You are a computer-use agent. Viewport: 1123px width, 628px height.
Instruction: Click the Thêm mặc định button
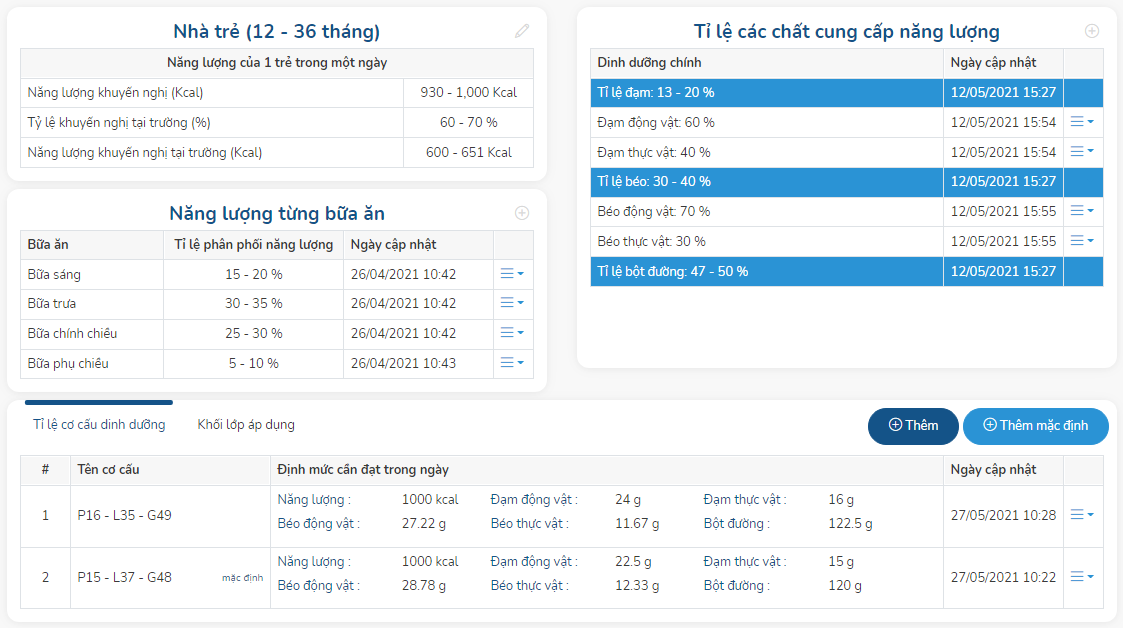[x=1035, y=426]
